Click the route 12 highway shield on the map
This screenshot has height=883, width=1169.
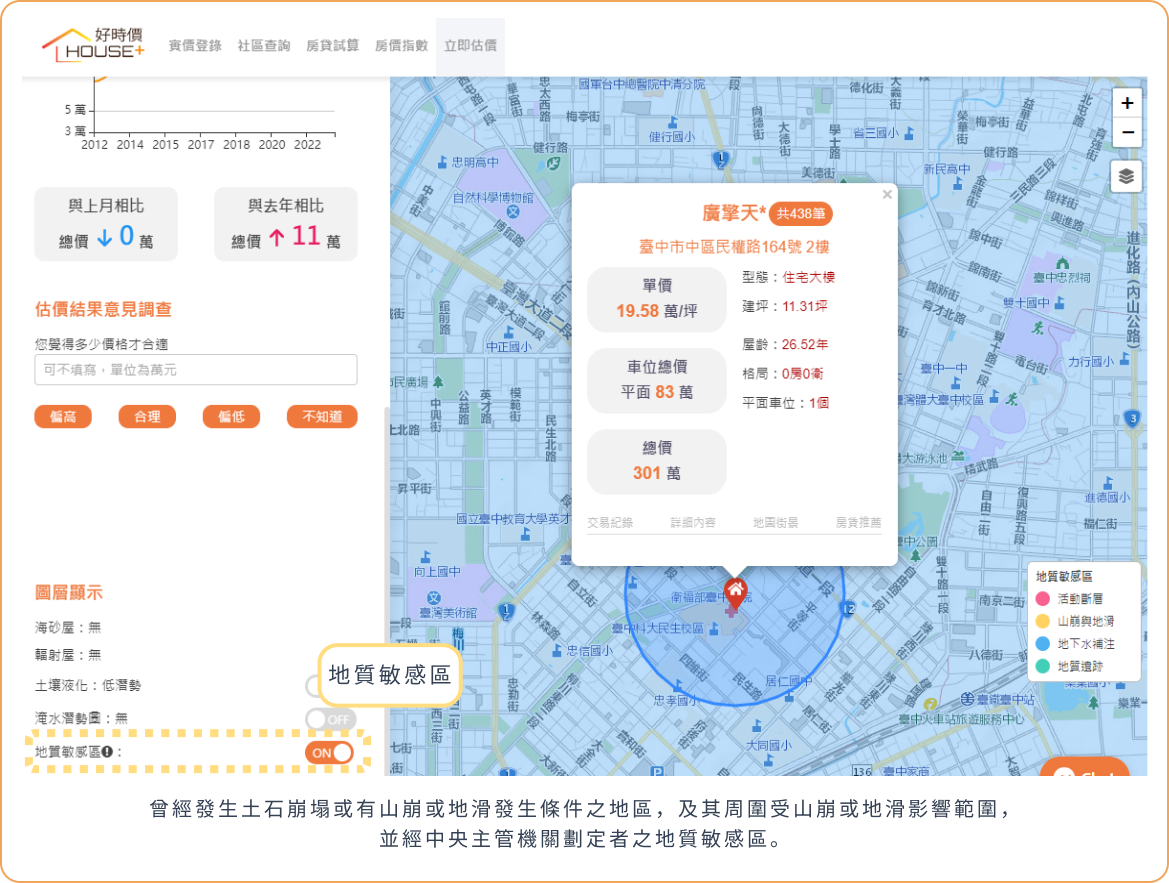click(848, 608)
